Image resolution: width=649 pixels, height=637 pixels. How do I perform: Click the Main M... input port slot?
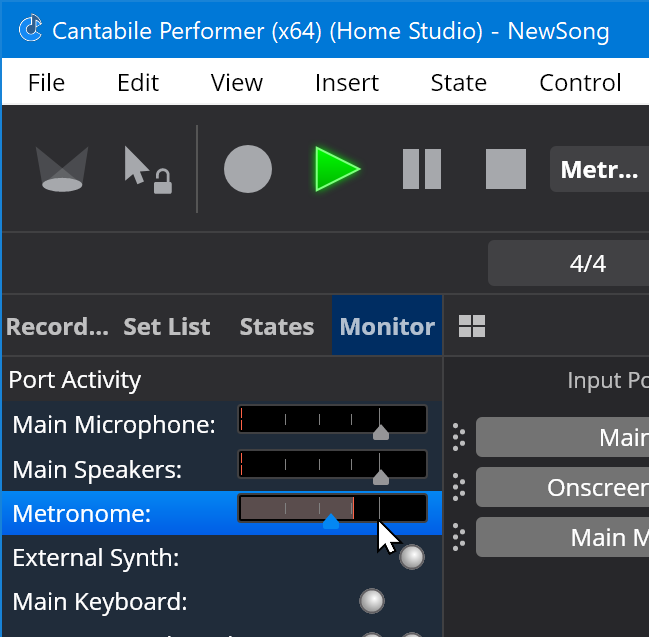[x=562, y=537]
